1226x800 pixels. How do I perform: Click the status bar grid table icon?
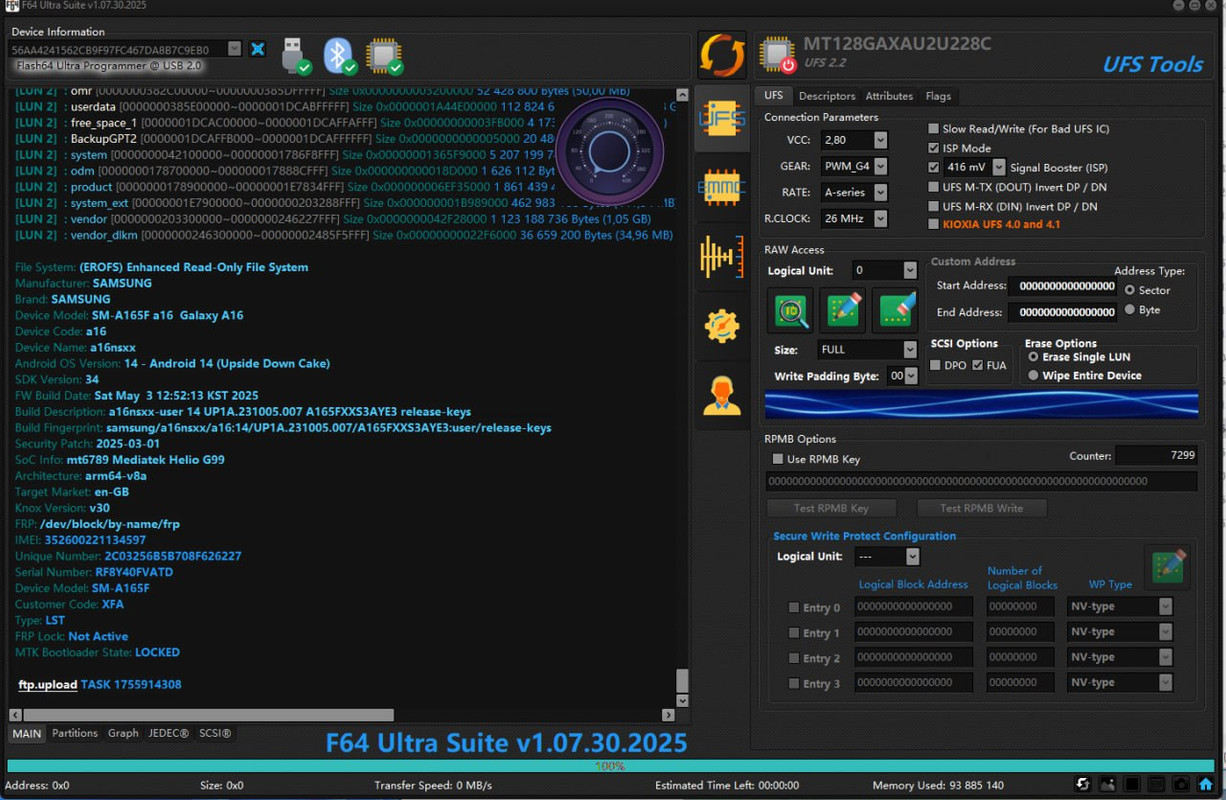click(1157, 785)
